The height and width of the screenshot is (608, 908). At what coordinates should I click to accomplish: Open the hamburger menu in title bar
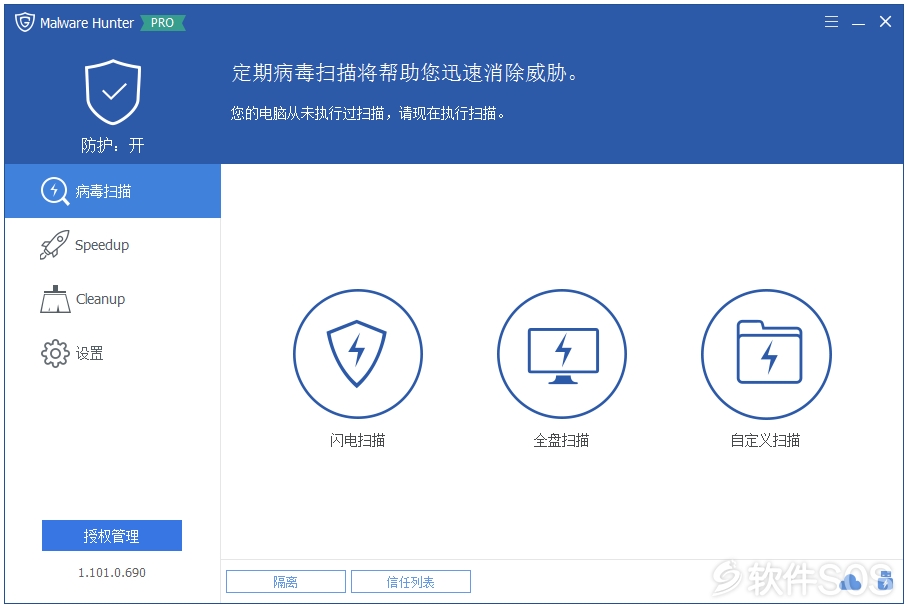(x=831, y=22)
